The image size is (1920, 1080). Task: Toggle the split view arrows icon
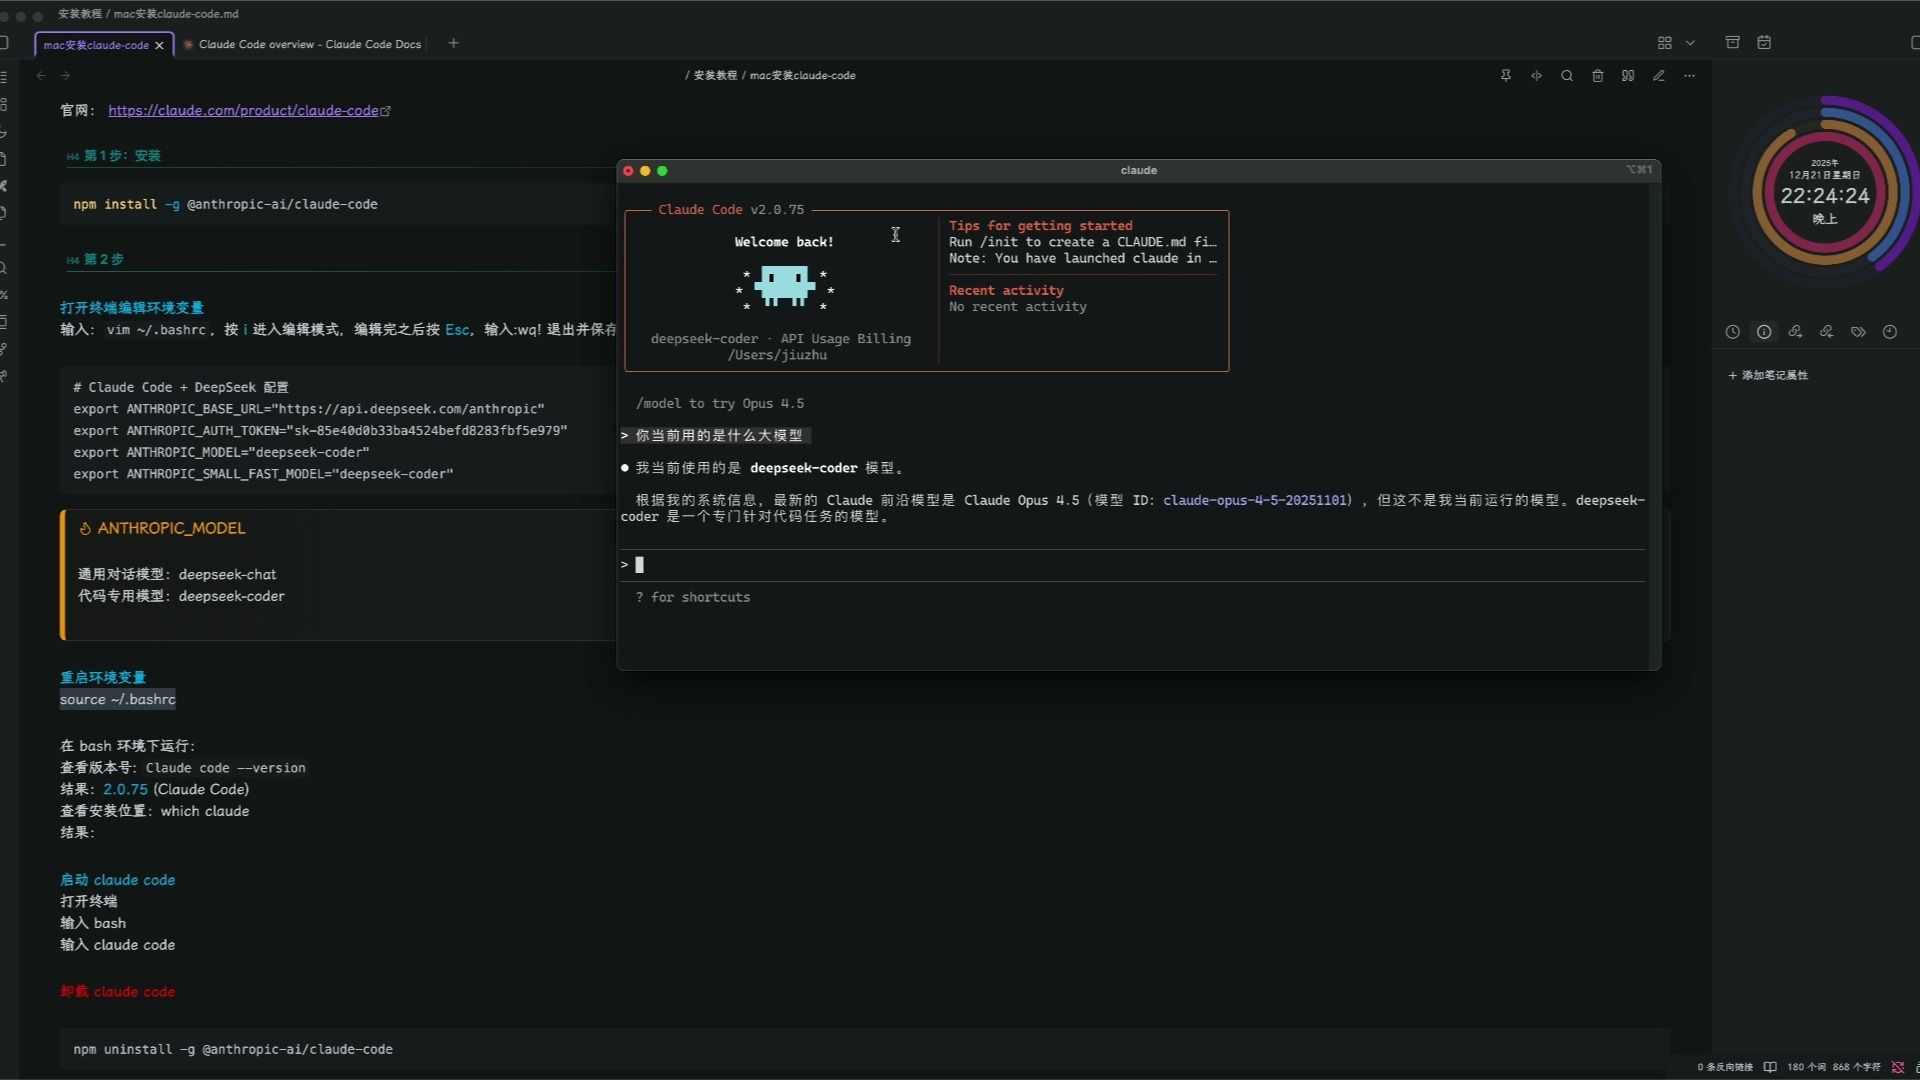pos(1537,76)
